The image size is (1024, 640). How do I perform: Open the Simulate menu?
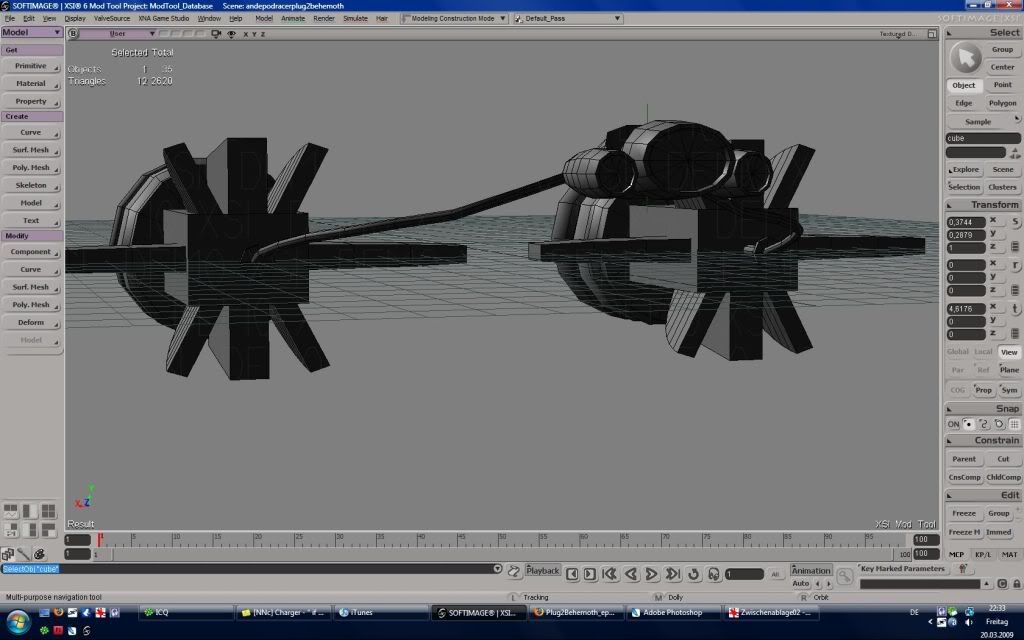(x=355, y=18)
